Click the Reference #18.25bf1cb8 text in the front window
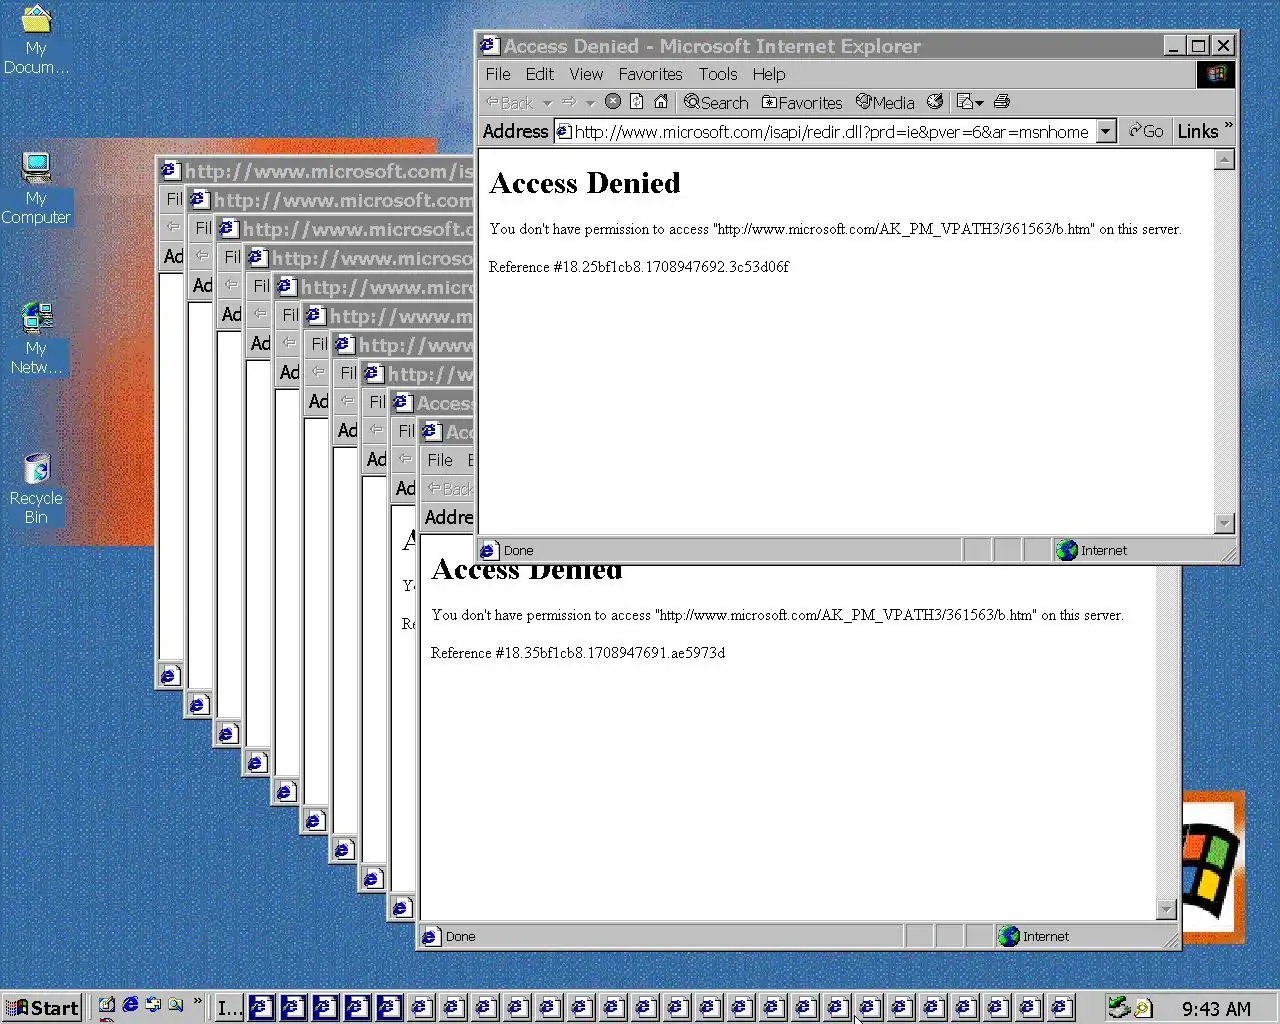Image resolution: width=1280 pixels, height=1024 pixels. pos(639,267)
